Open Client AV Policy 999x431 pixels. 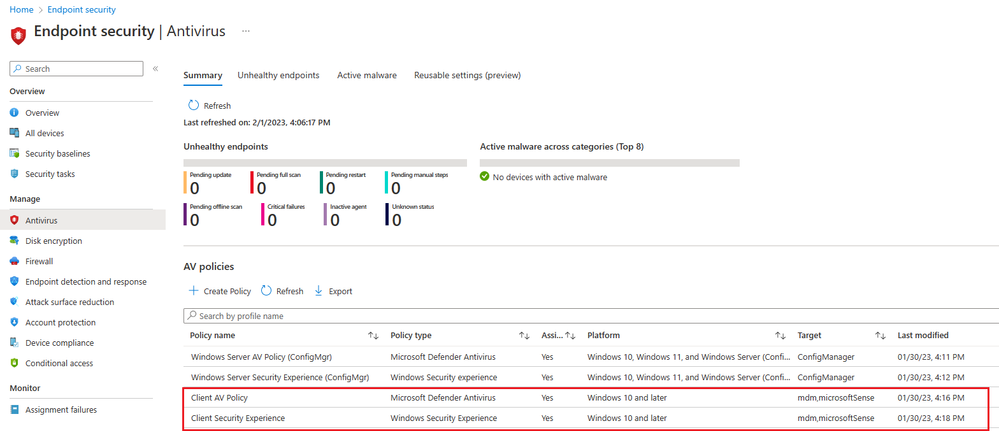(219, 397)
